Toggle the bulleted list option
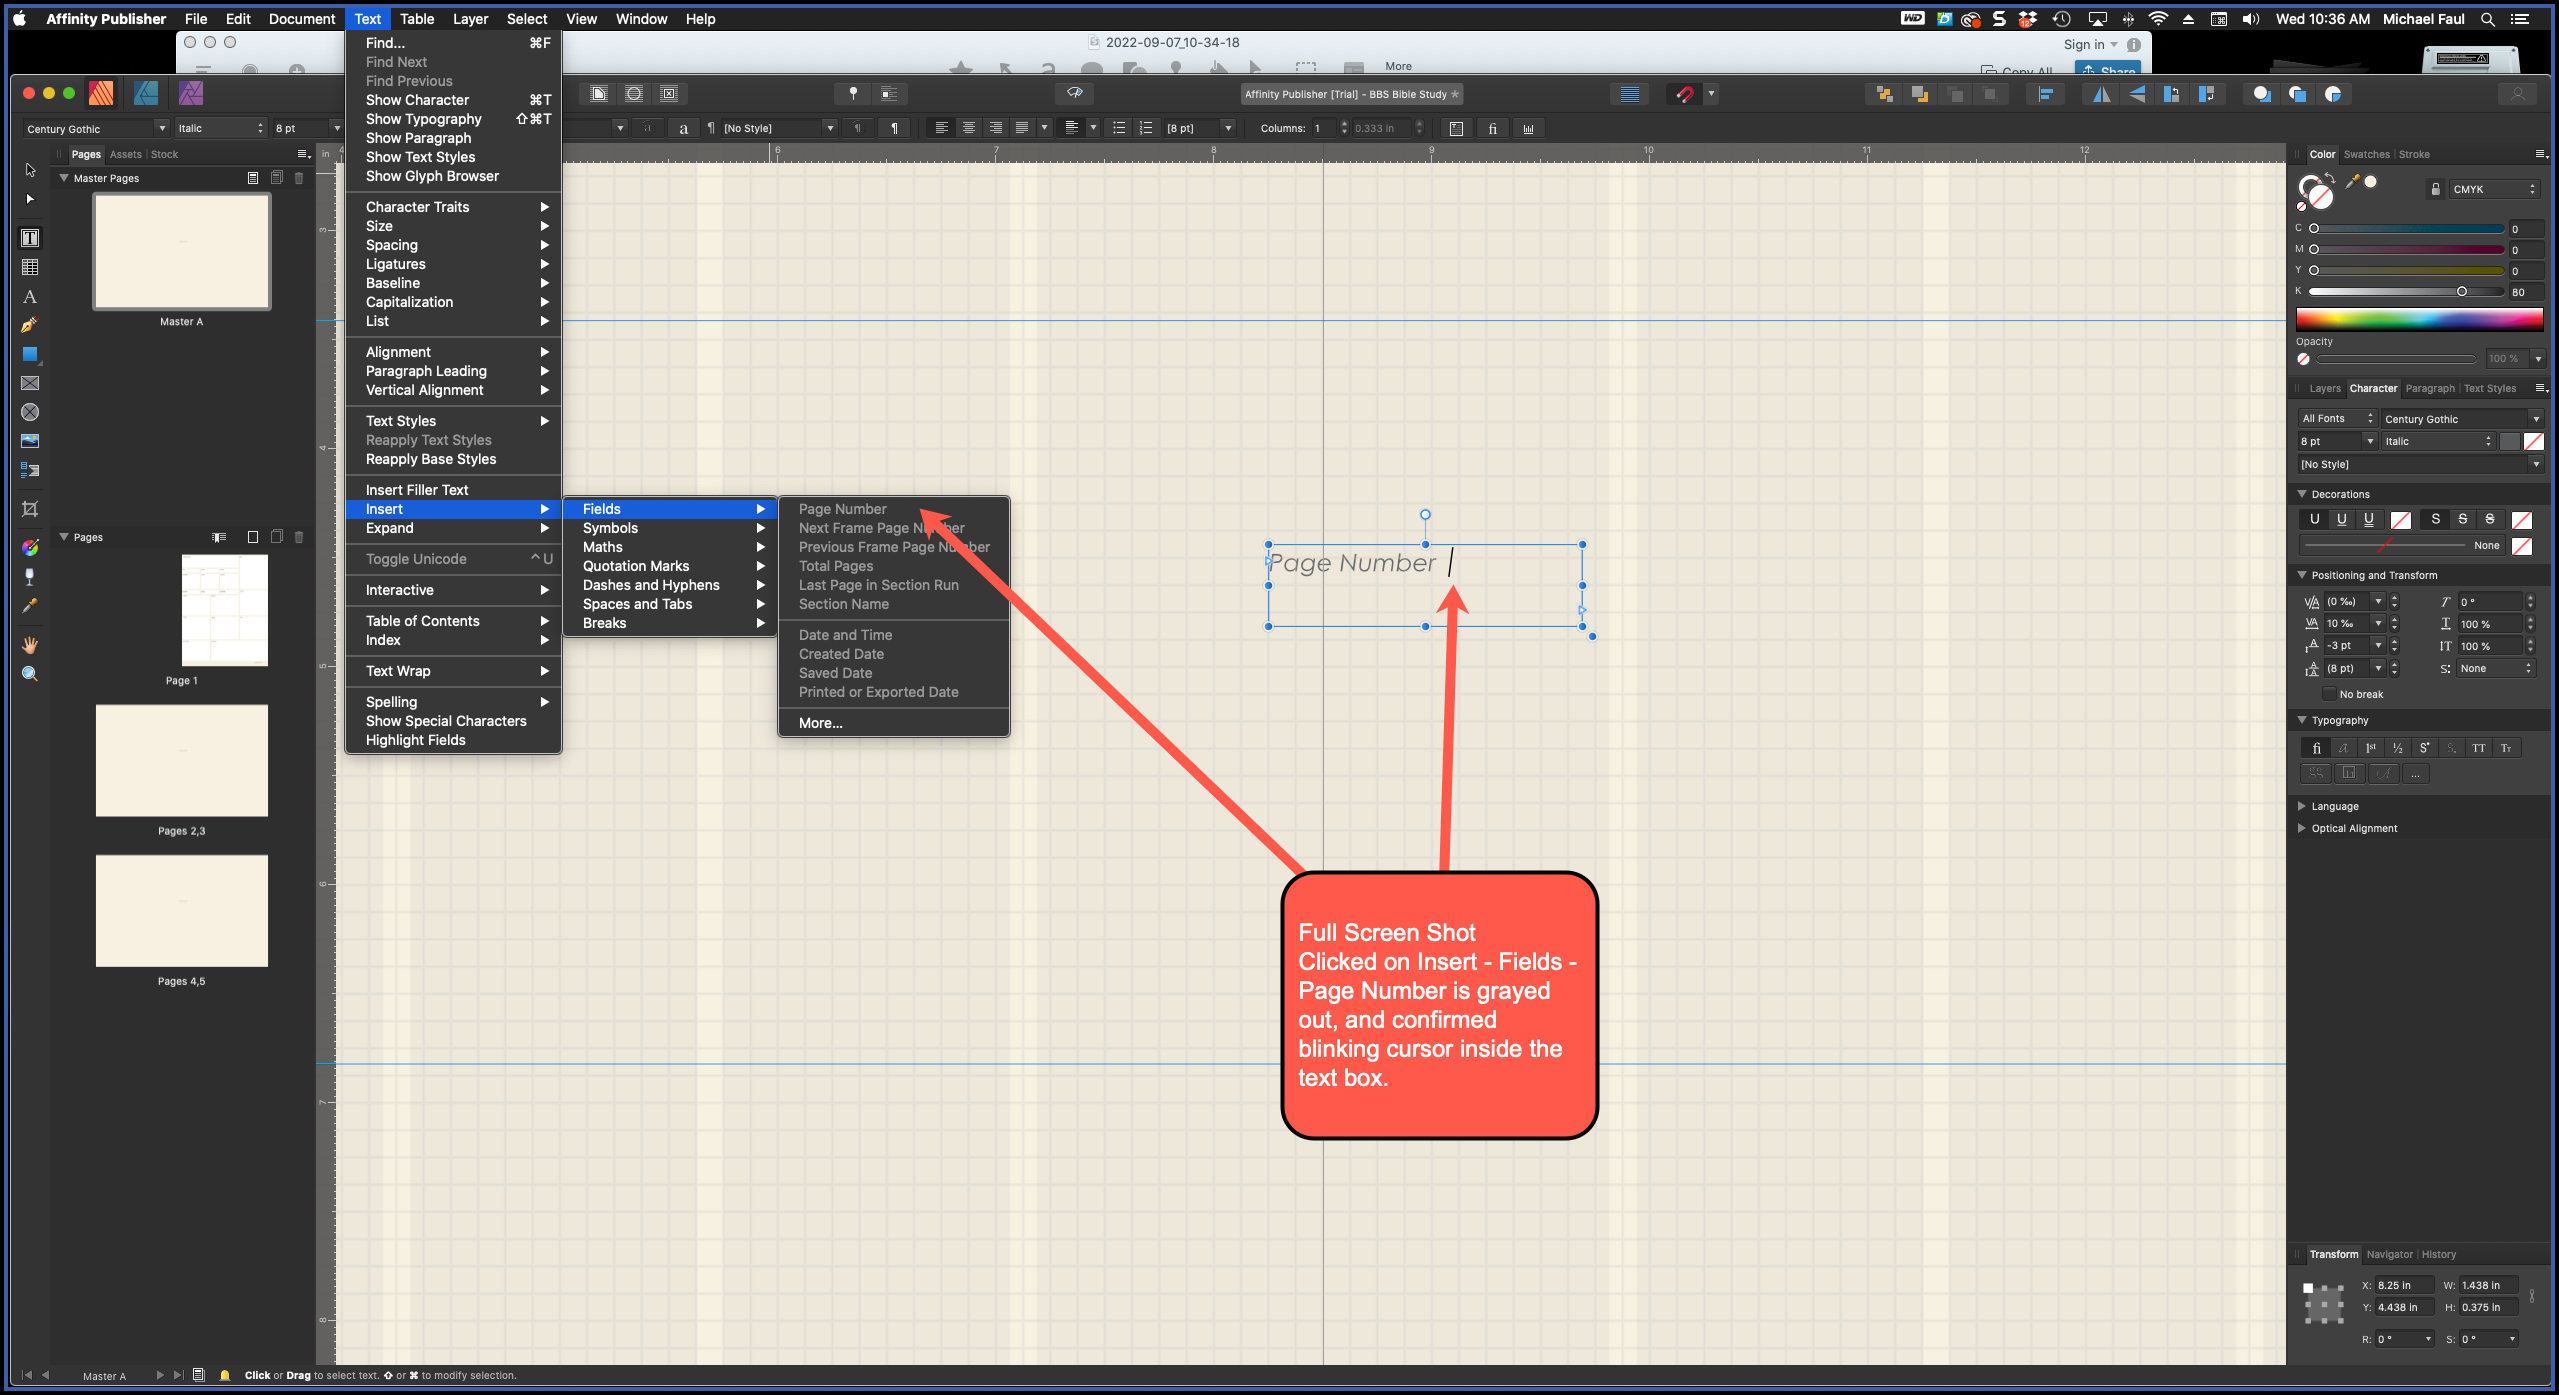 (1119, 127)
